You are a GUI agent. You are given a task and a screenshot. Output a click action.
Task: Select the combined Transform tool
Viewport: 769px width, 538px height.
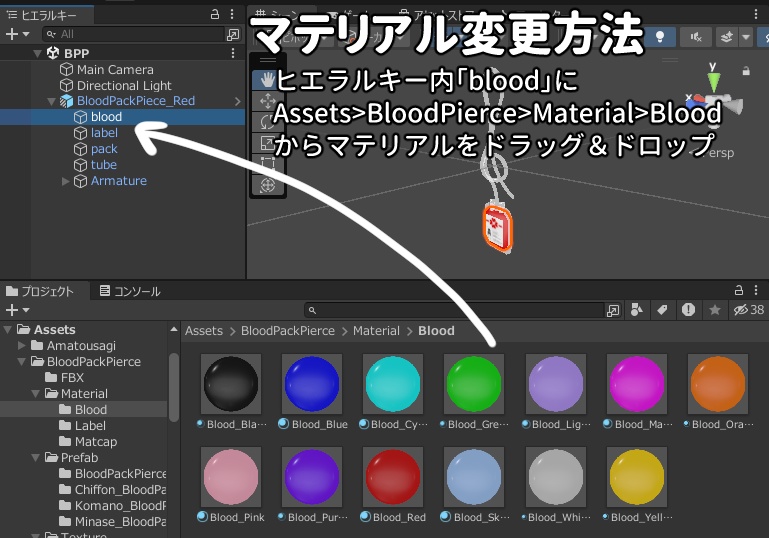(x=267, y=185)
